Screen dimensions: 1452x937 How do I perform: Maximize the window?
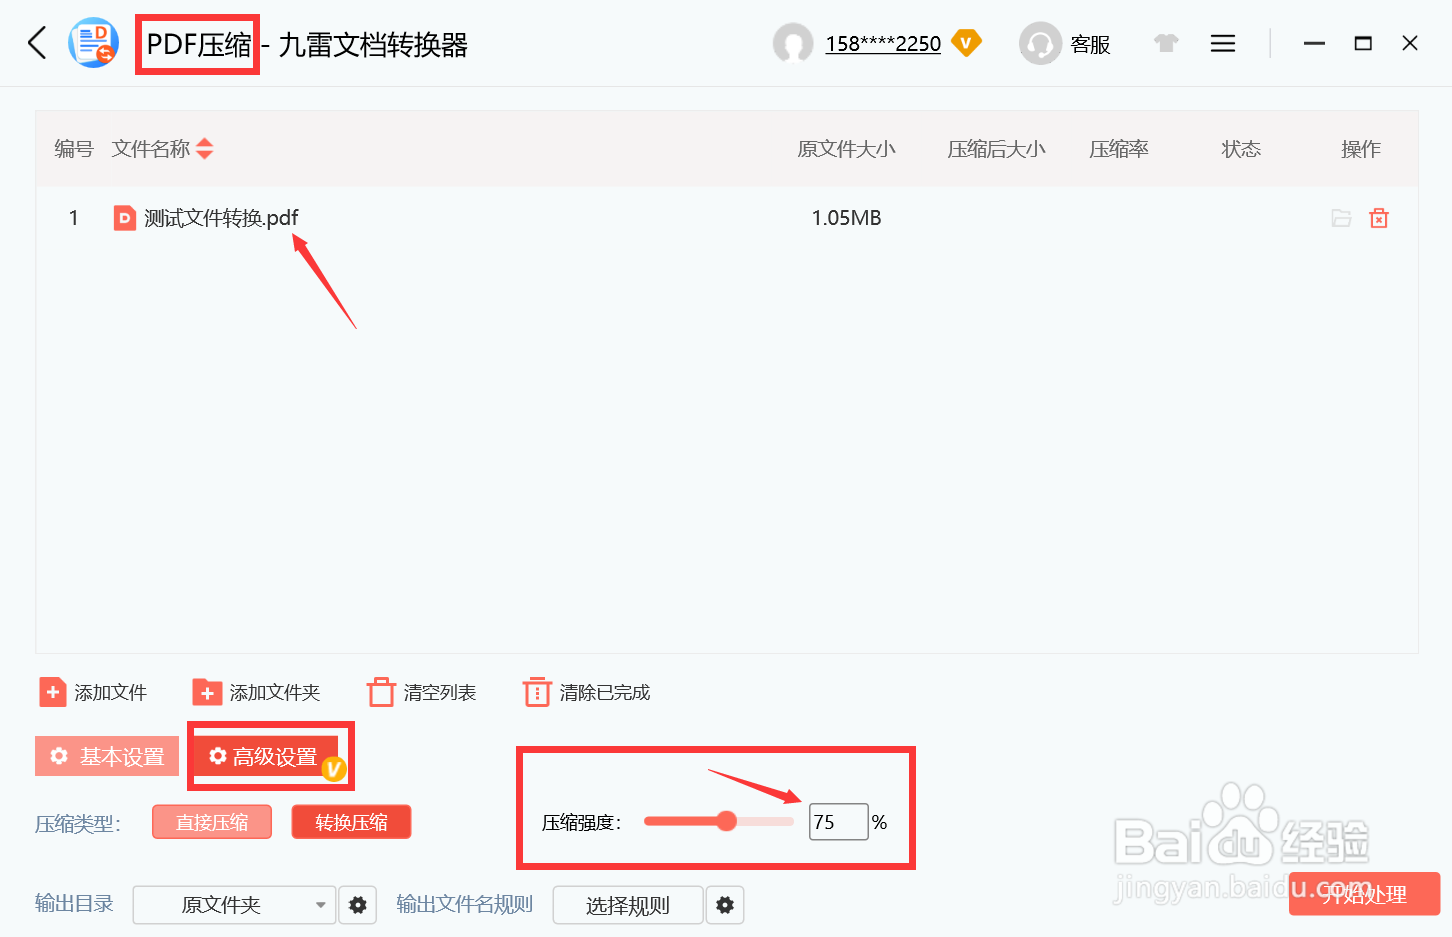coord(1363,43)
